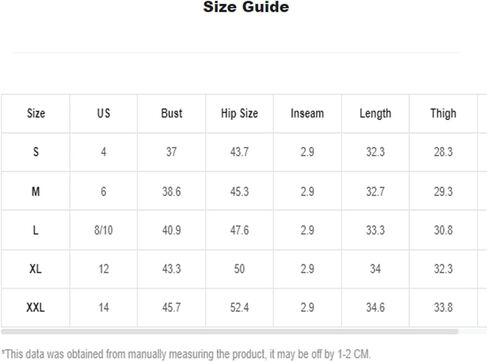Select the L size row label
488x362 pixels.
point(36,230)
